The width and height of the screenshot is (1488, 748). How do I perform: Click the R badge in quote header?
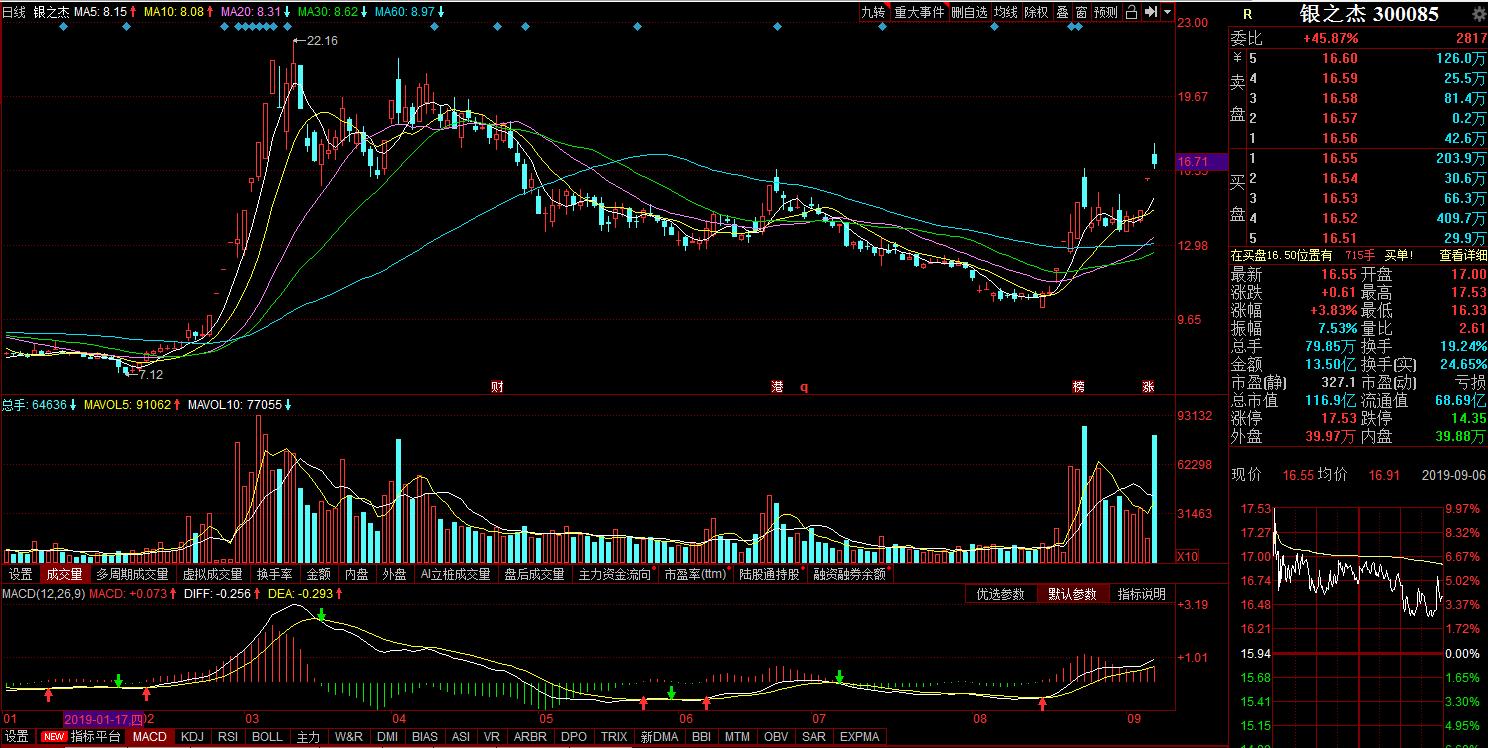tap(1247, 14)
